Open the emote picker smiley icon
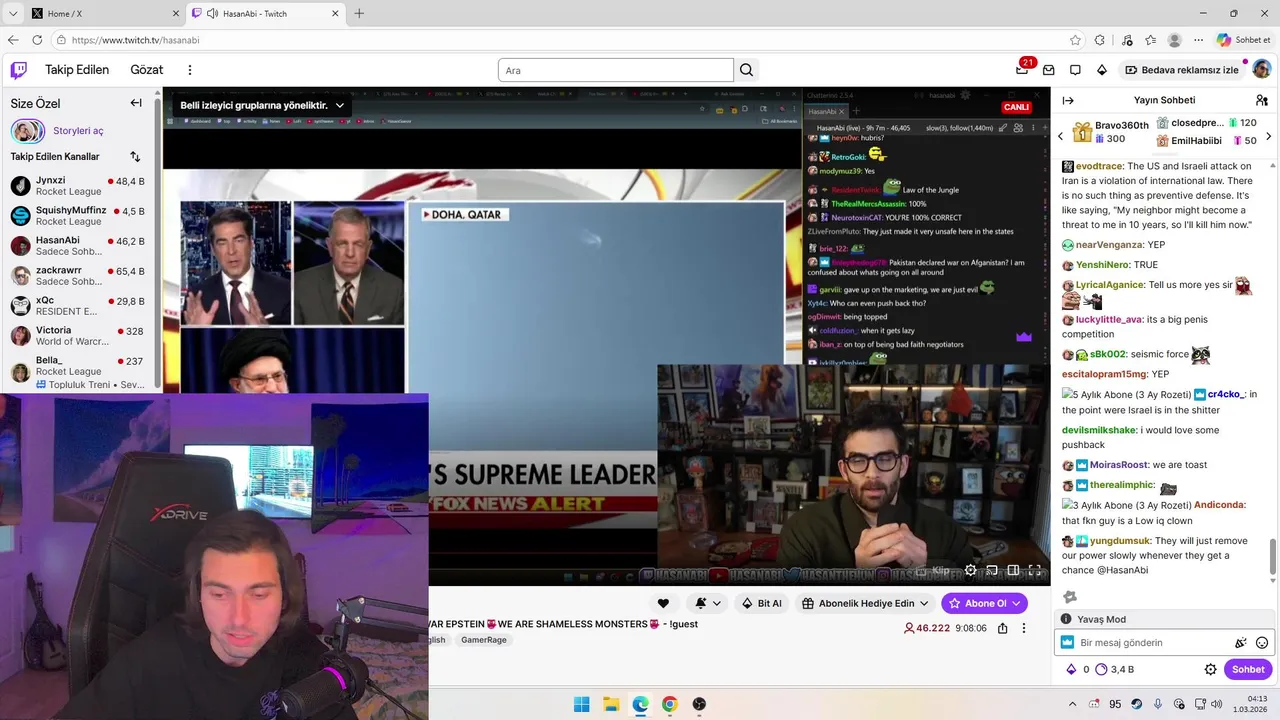The height and width of the screenshot is (720, 1280). 1262,643
